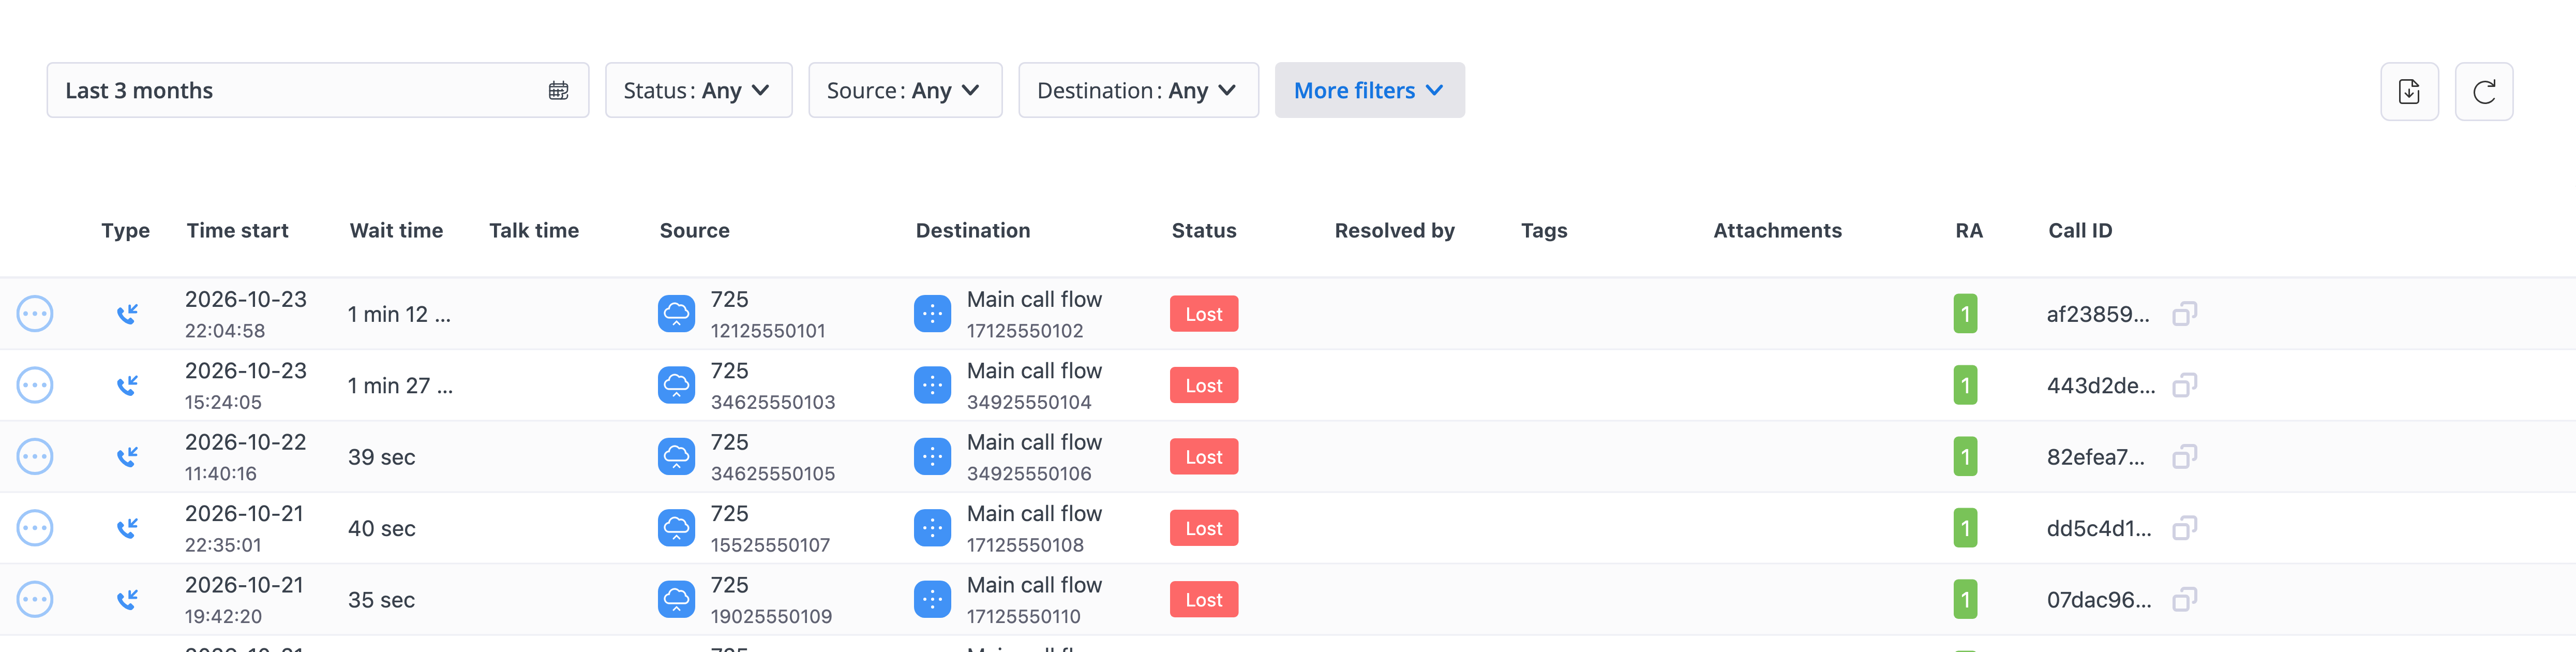
Task: Open row actions for call 82efea7
Action: pyautogui.click(x=35, y=457)
